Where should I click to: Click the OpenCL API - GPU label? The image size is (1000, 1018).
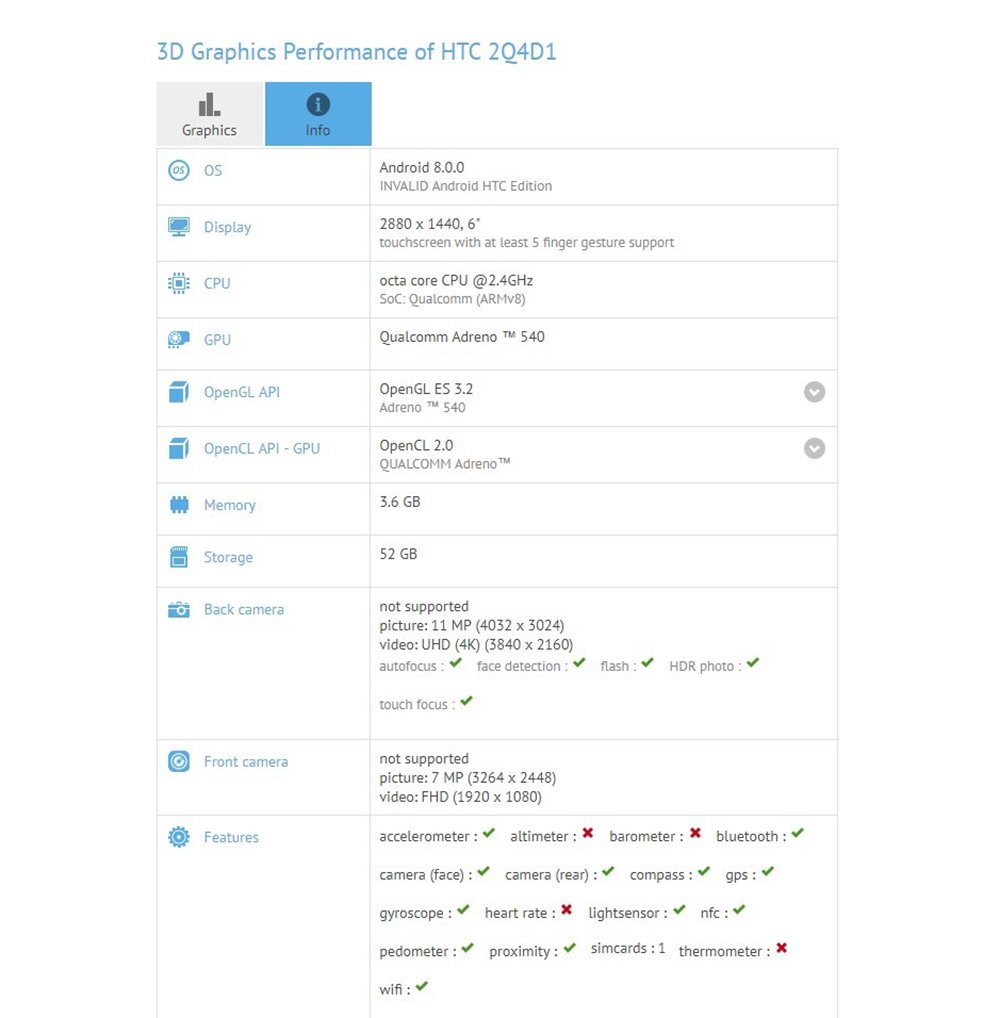[262, 449]
